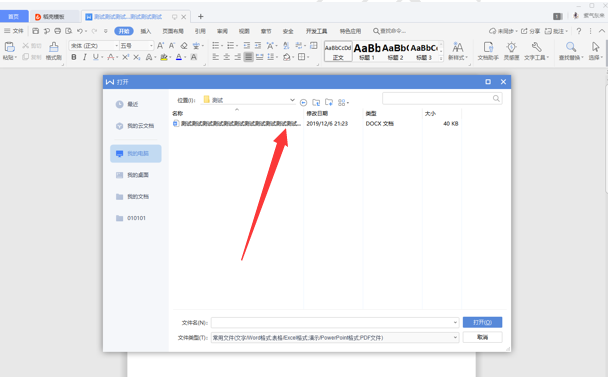Open the file type combo box
The image size is (608, 377).
point(335,337)
